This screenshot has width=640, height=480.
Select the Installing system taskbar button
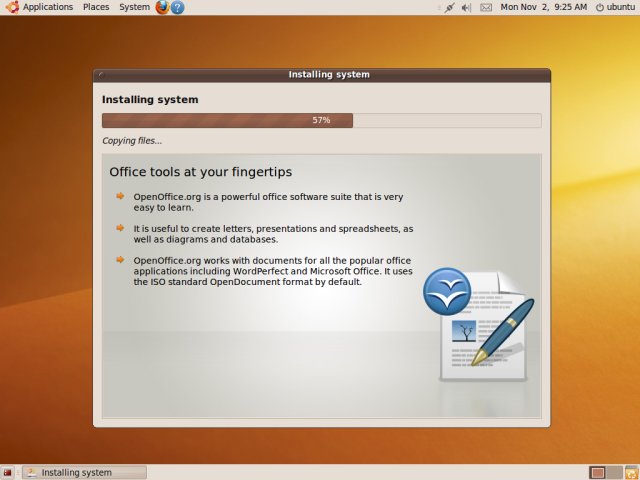(x=84, y=473)
